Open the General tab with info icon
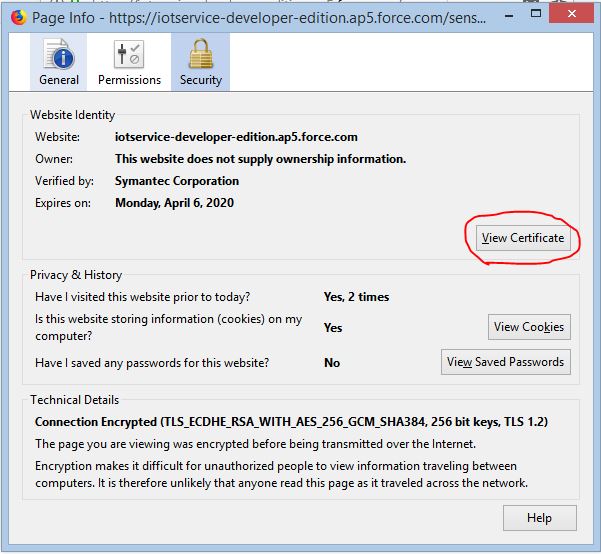The width and height of the screenshot is (601, 554). pos(59,62)
